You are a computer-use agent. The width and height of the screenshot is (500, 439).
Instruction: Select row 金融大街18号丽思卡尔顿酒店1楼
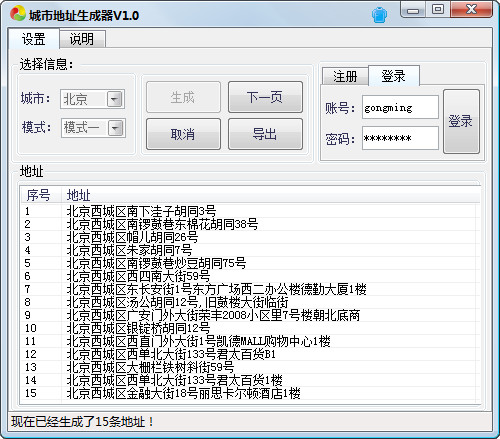coord(250,393)
